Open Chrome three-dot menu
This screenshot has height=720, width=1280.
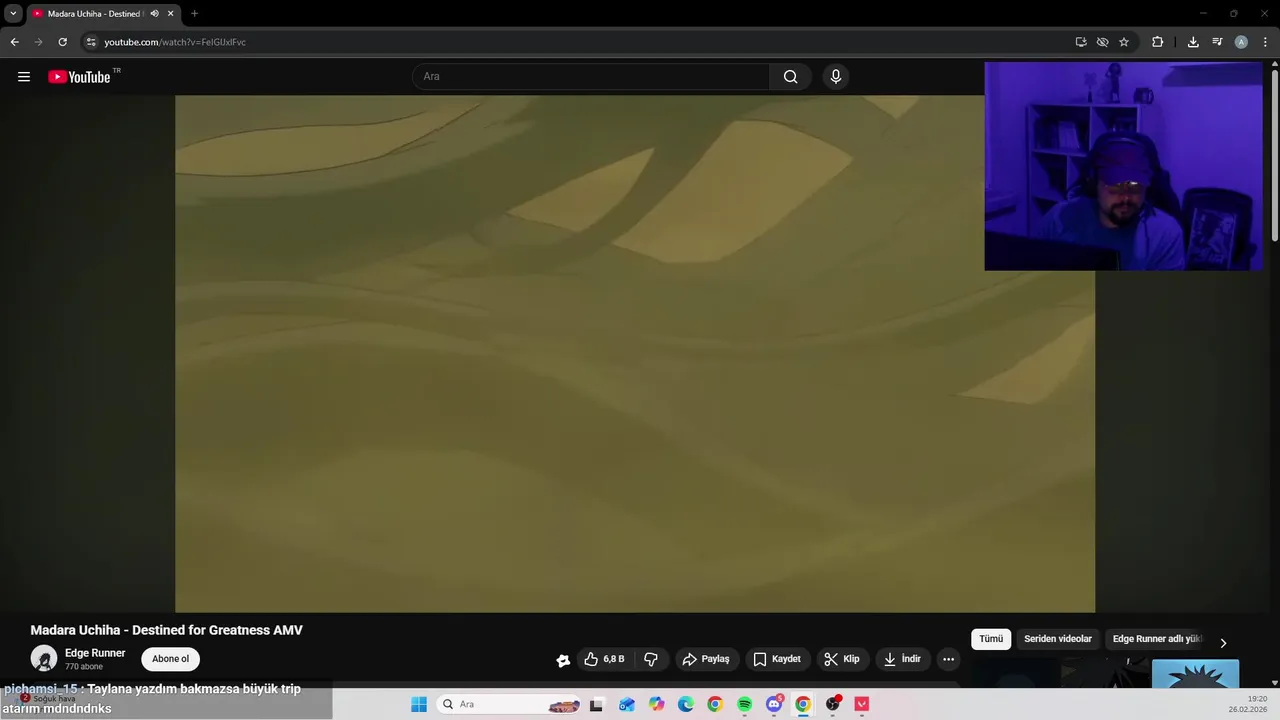(1265, 42)
